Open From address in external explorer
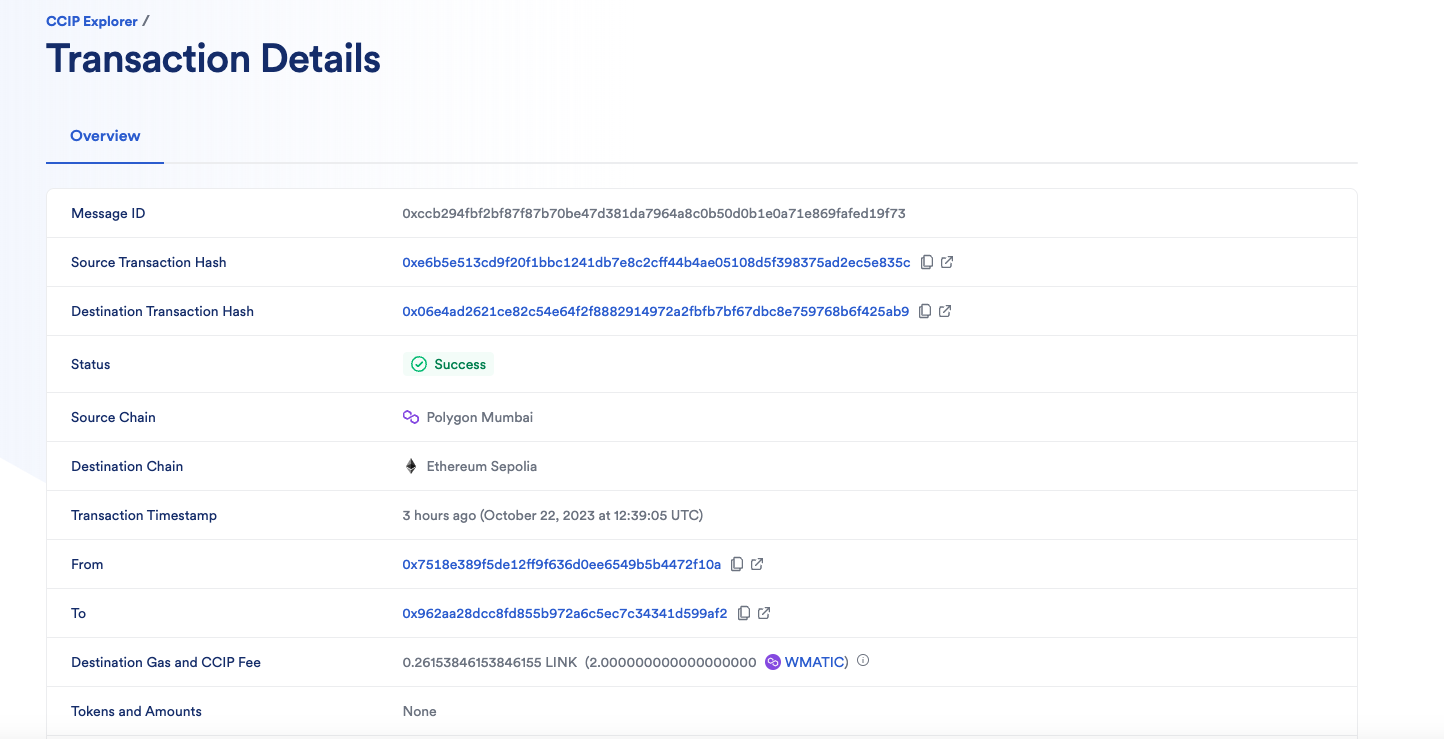The image size is (1444, 739). click(757, 564)
